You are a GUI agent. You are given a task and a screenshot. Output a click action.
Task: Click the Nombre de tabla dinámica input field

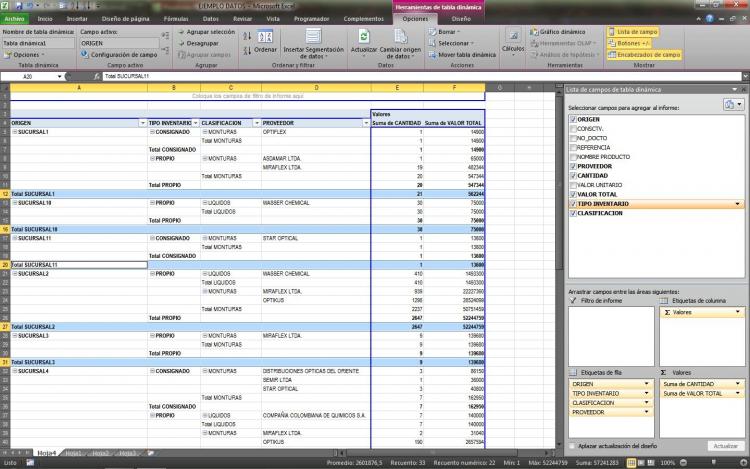[38, 43]
